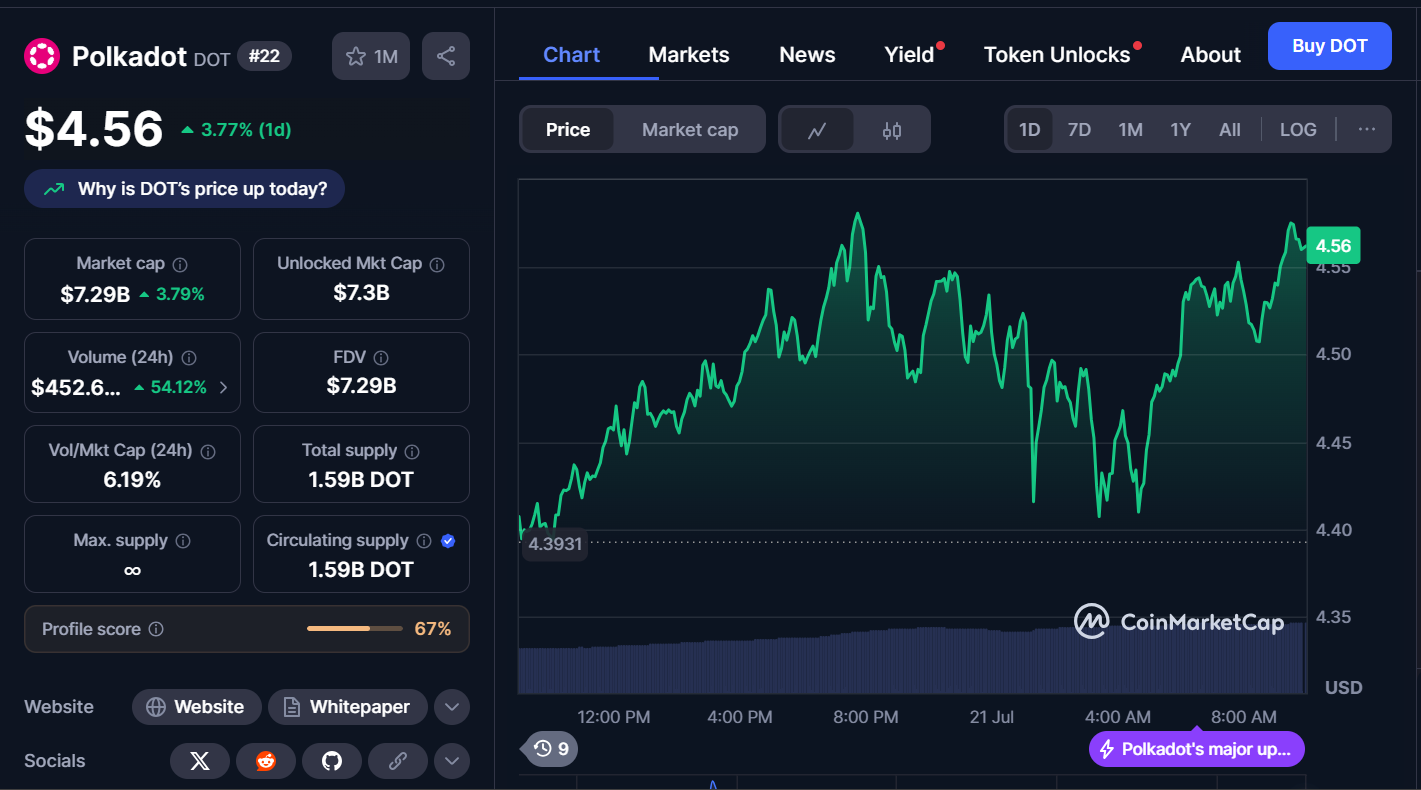Open the Token Unlocks tab

pyautogui.click(x=1057, y=55)
